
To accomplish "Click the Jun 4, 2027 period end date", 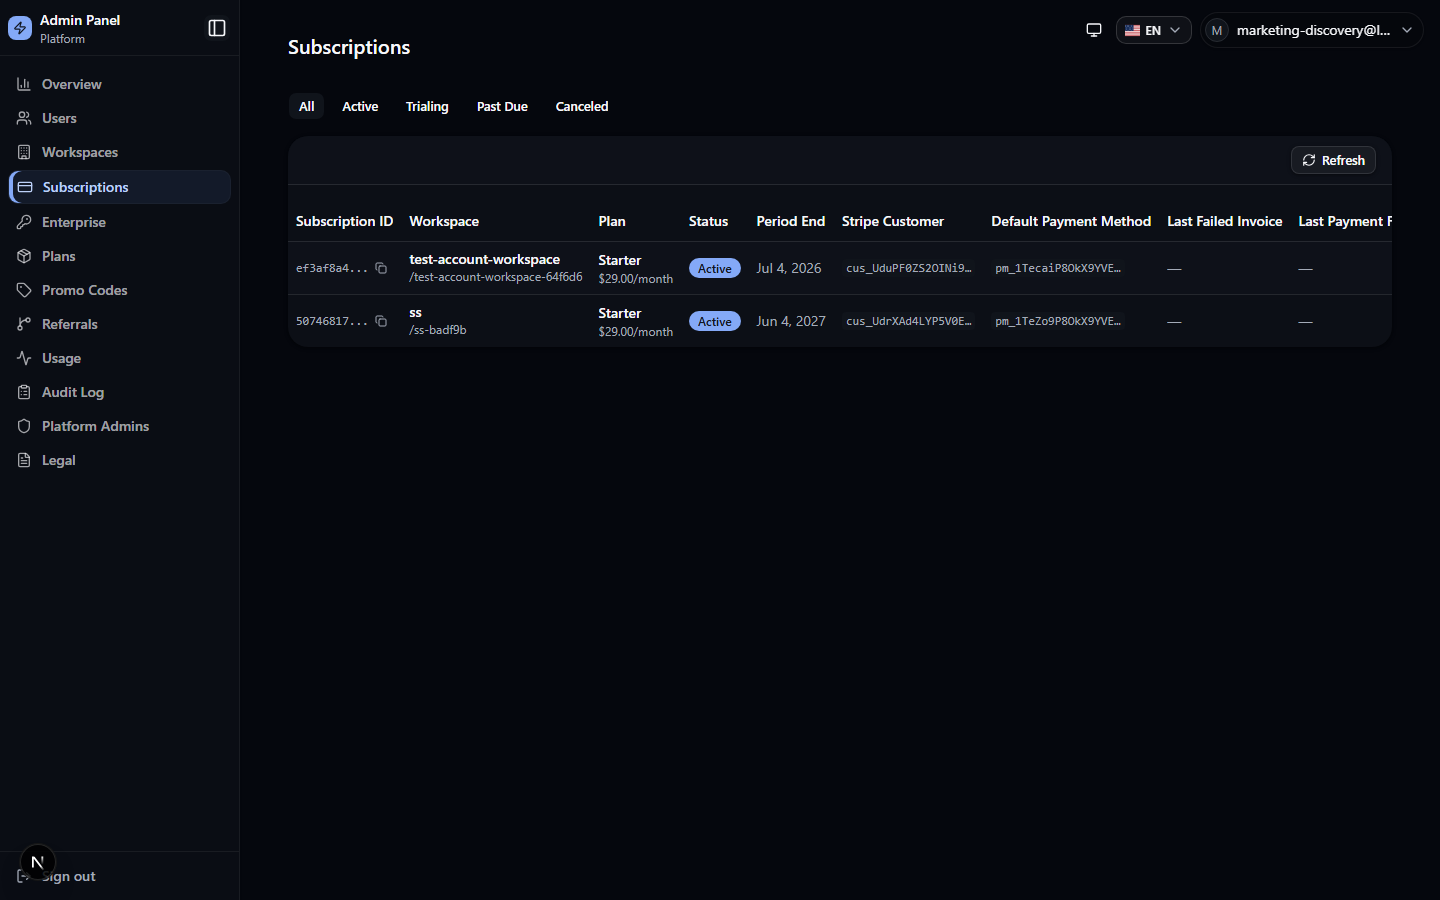I will [x=791, y=321].
